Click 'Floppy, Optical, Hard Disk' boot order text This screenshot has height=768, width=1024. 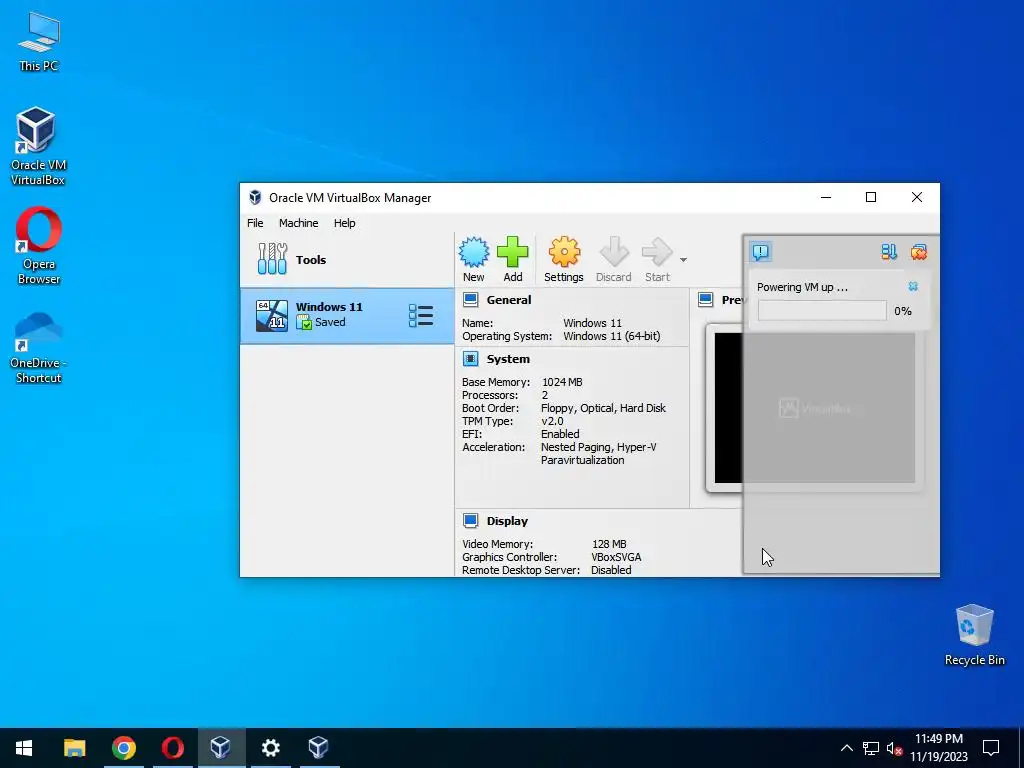point(603,408)
